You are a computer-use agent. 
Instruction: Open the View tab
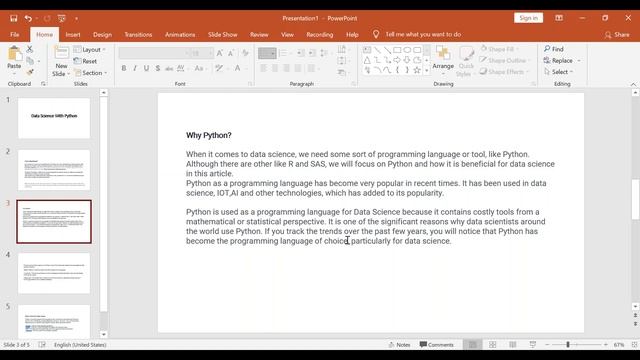[287, 35]
